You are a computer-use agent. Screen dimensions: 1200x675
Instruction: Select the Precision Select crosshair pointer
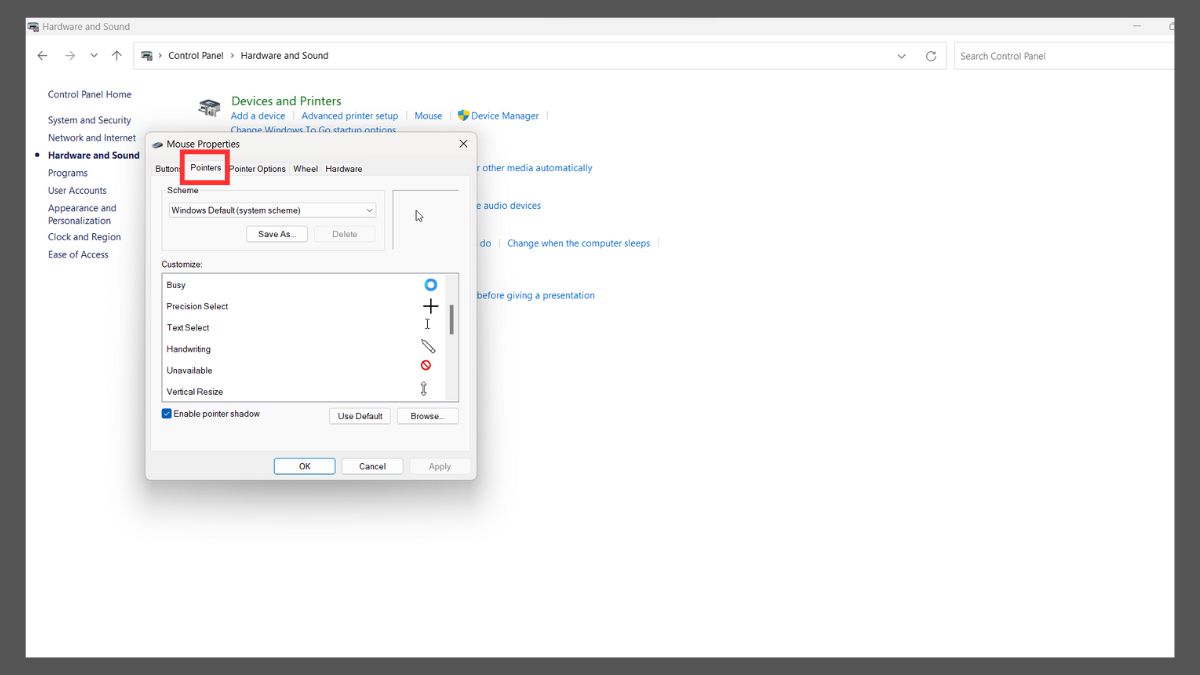click(x=430, y=306)
